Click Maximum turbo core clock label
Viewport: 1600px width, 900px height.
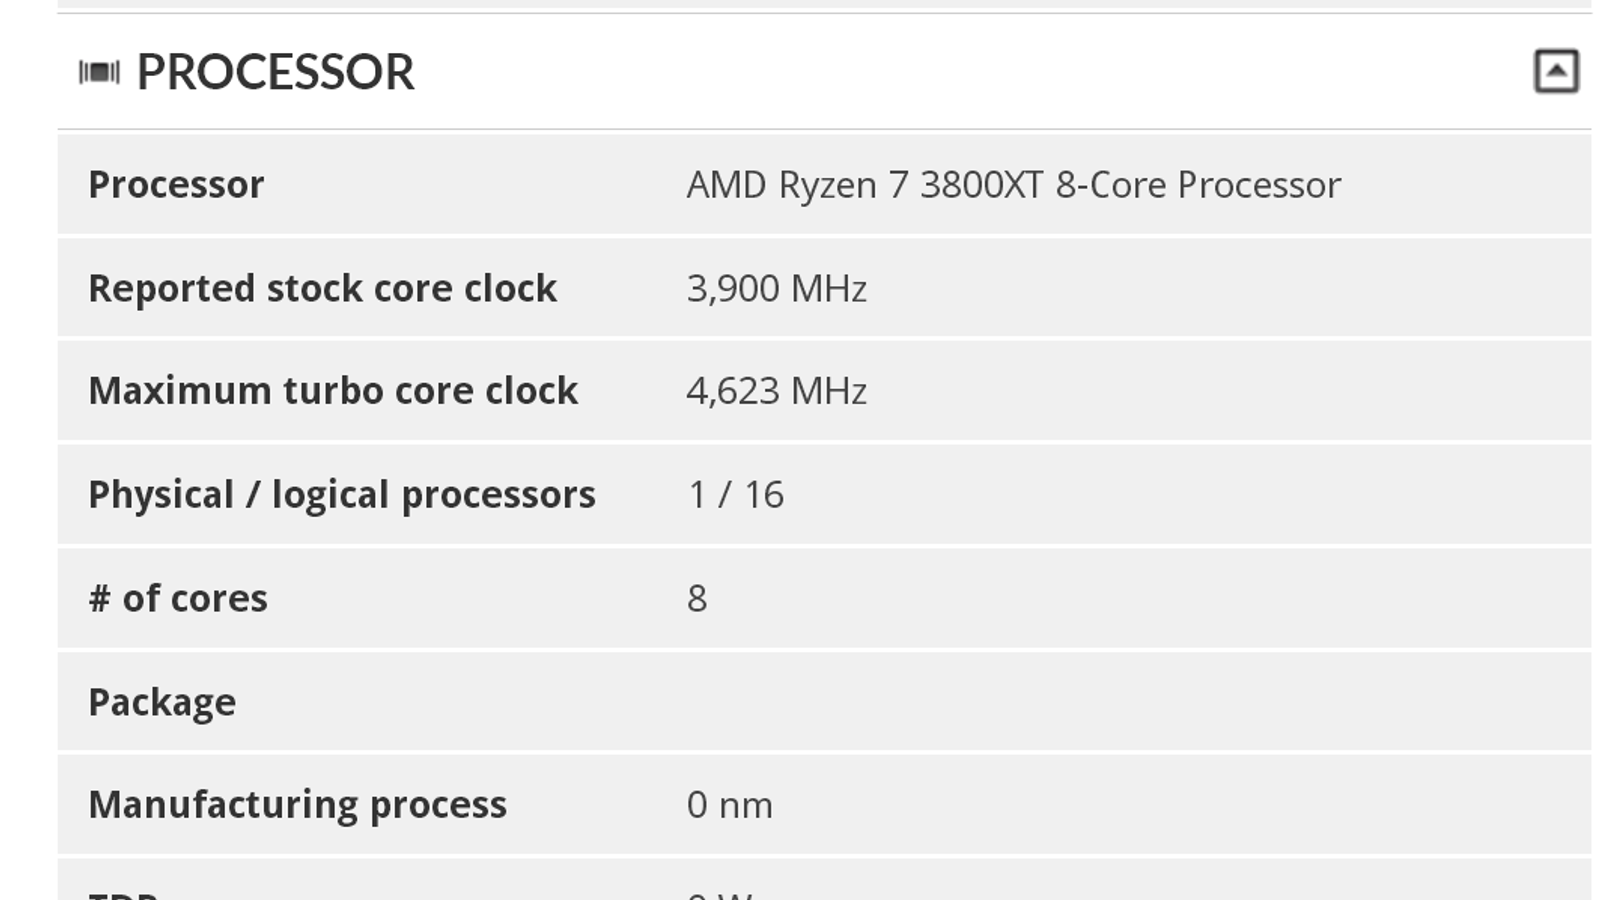click(x=333, y=391)
